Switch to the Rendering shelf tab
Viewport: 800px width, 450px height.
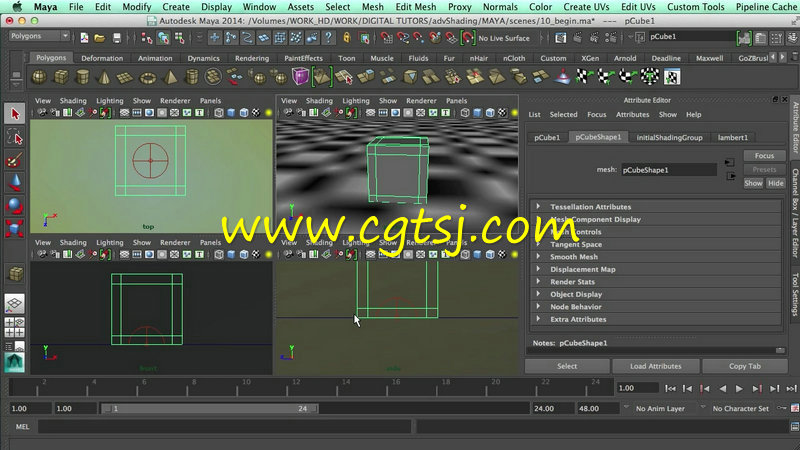point(252,58)
